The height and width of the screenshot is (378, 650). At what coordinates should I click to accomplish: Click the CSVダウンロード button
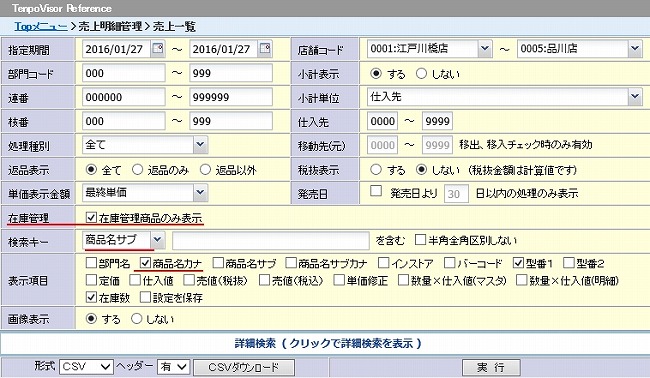pos(244,367)
